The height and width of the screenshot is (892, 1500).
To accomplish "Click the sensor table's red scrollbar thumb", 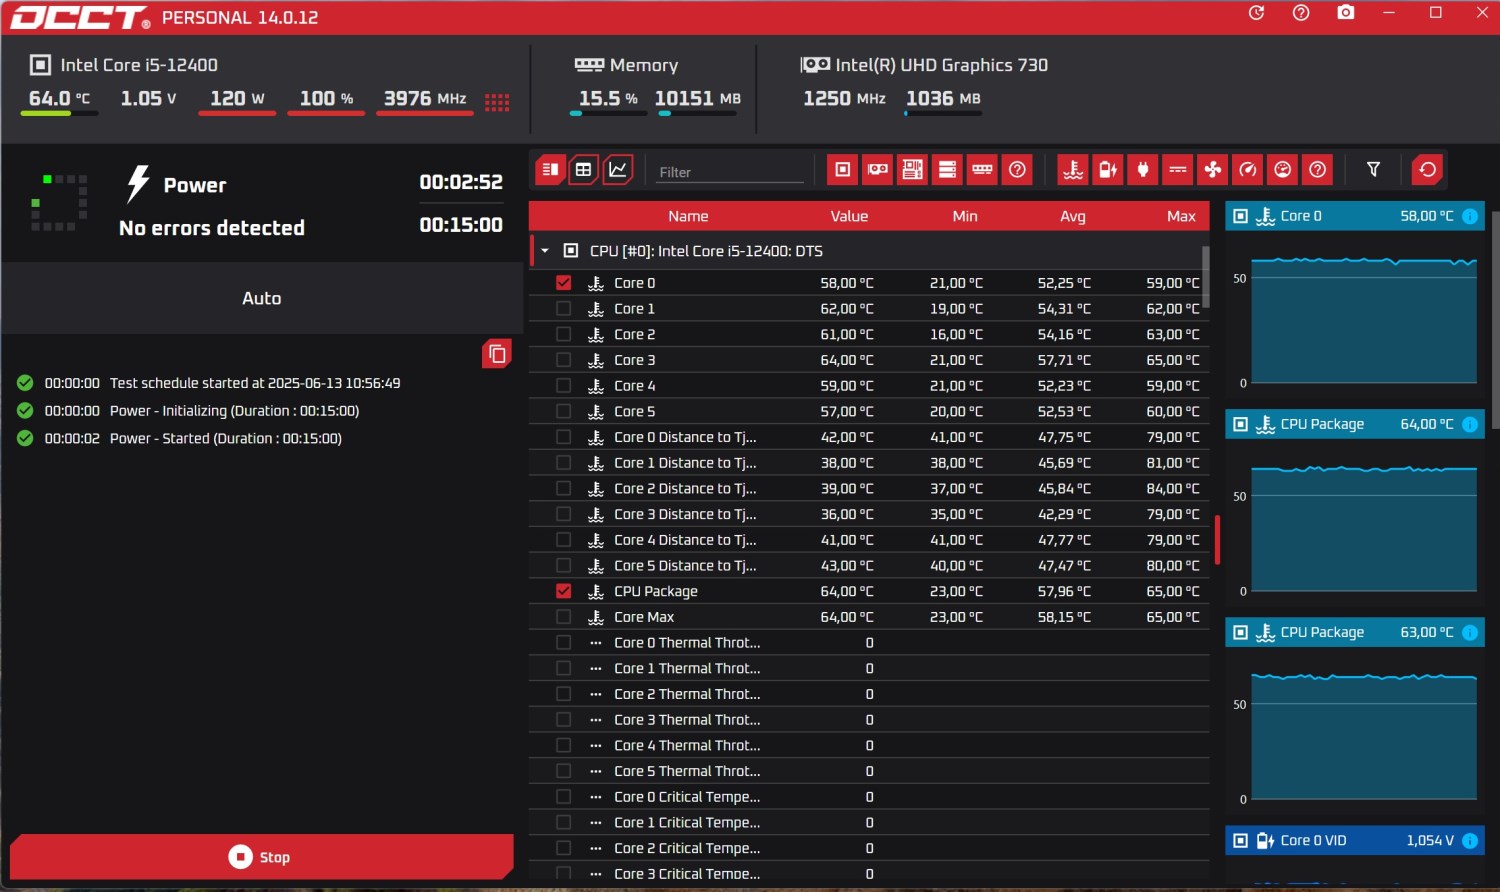I will click(1217, 540).
